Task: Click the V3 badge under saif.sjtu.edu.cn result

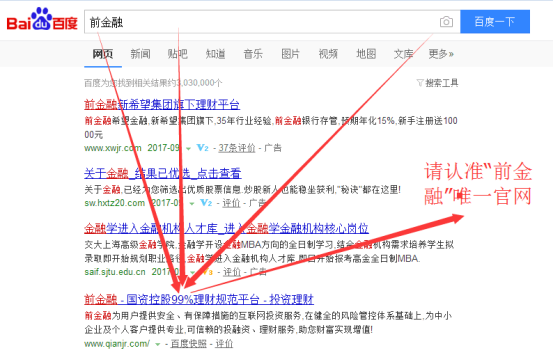Action: (207, 272)
